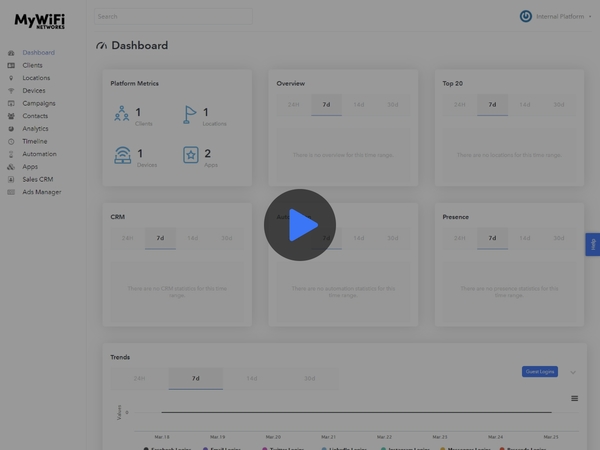The height and width of the screenshot is (450, 600).
Task: Select 14d in Automation card
Action: click(x=359, y=238)
